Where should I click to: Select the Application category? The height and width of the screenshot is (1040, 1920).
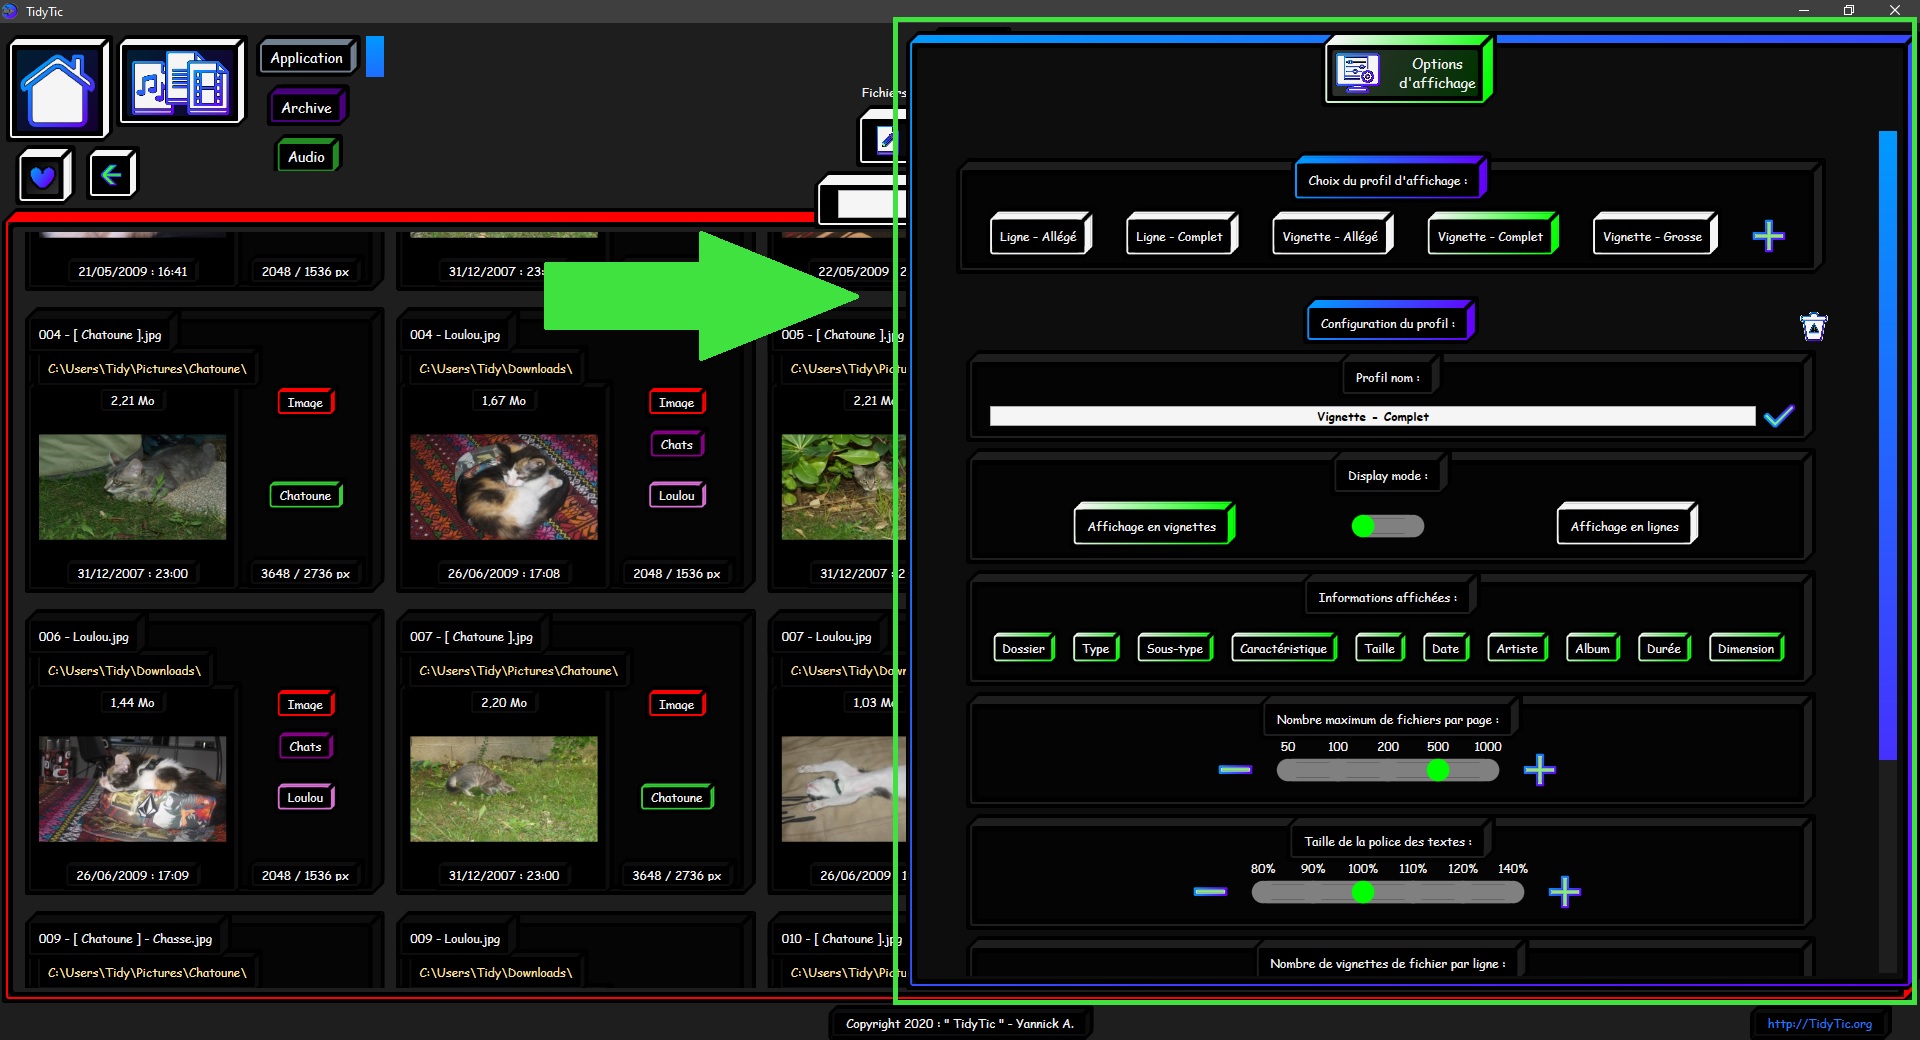tap(307, 58)
